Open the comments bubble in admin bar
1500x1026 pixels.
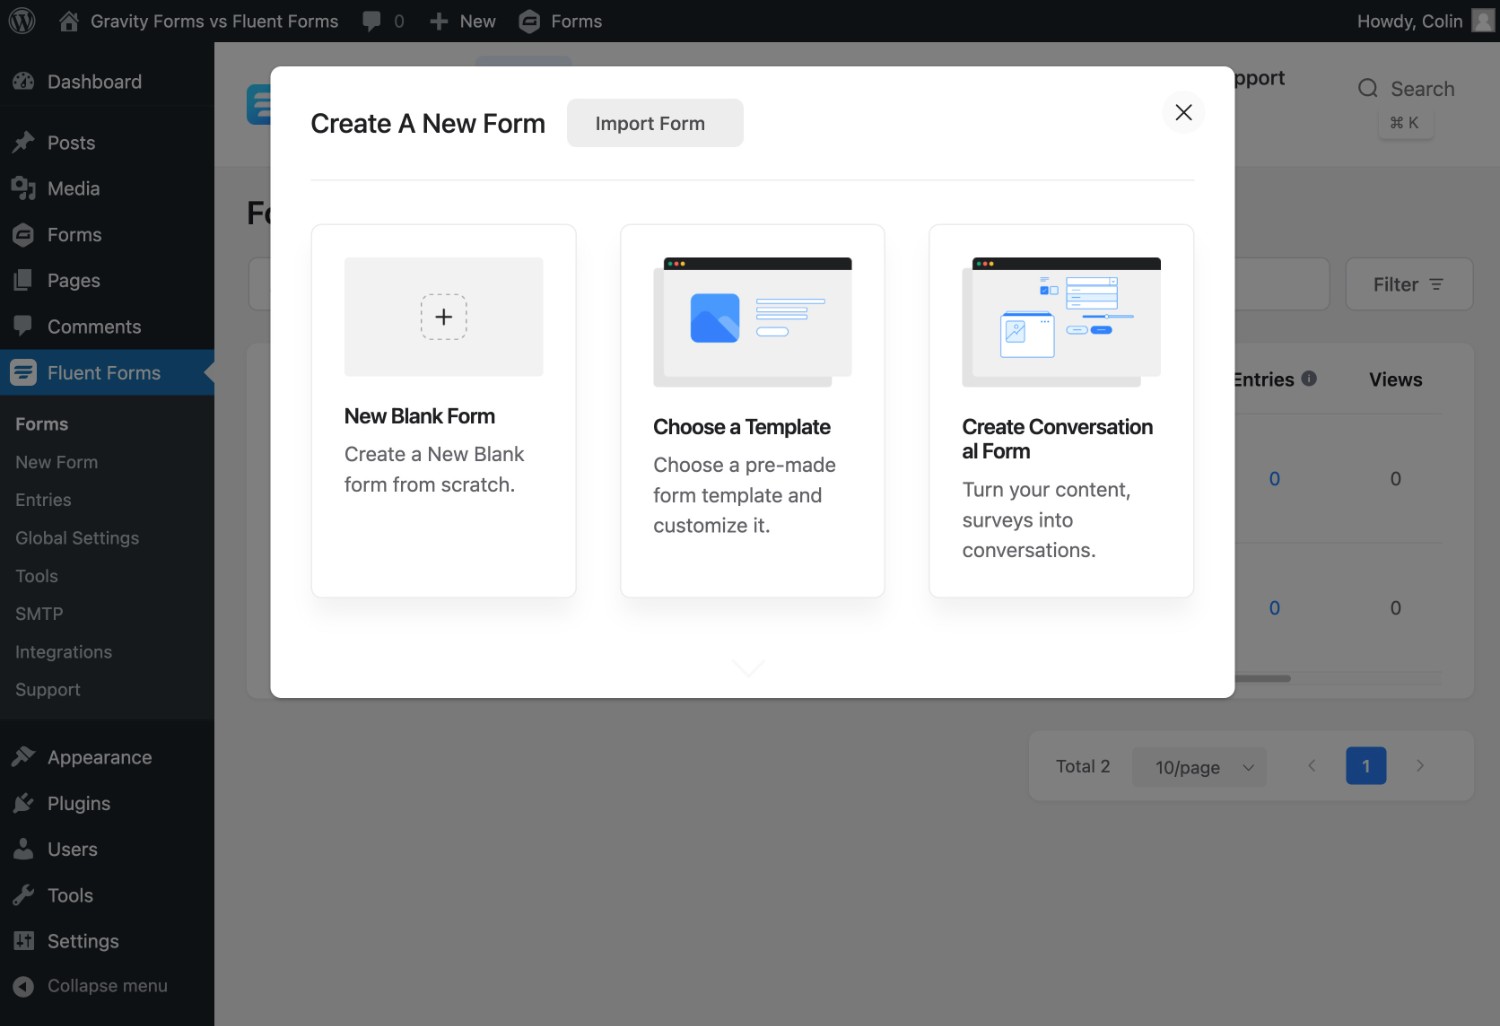(x=372, y=21)
